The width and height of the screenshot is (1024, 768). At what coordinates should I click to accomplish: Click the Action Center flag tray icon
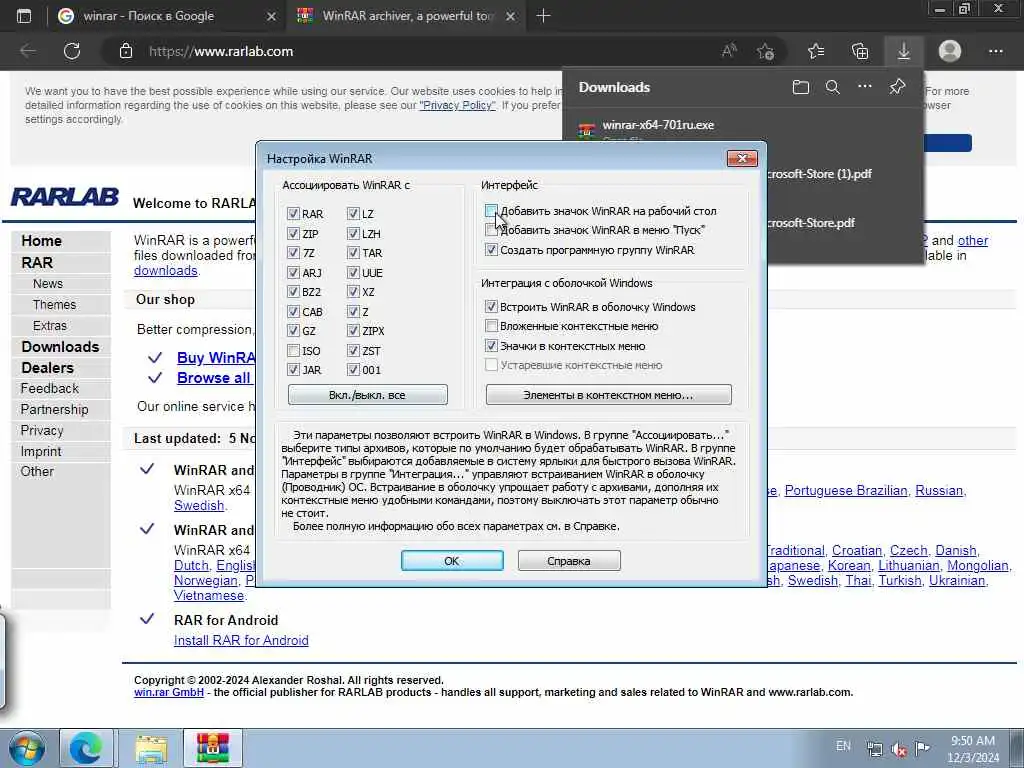coord(922,748)
